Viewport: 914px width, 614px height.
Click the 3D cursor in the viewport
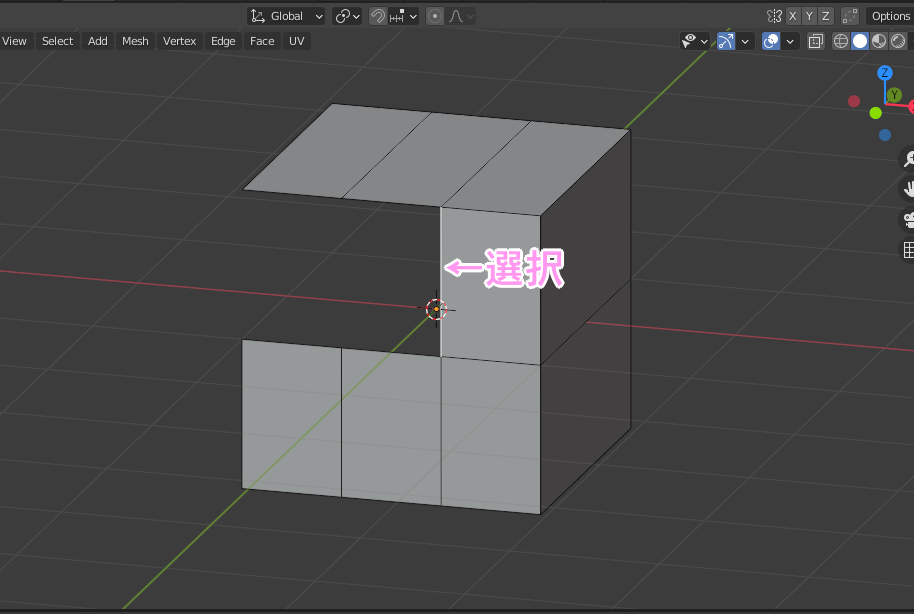click(436, 310)
